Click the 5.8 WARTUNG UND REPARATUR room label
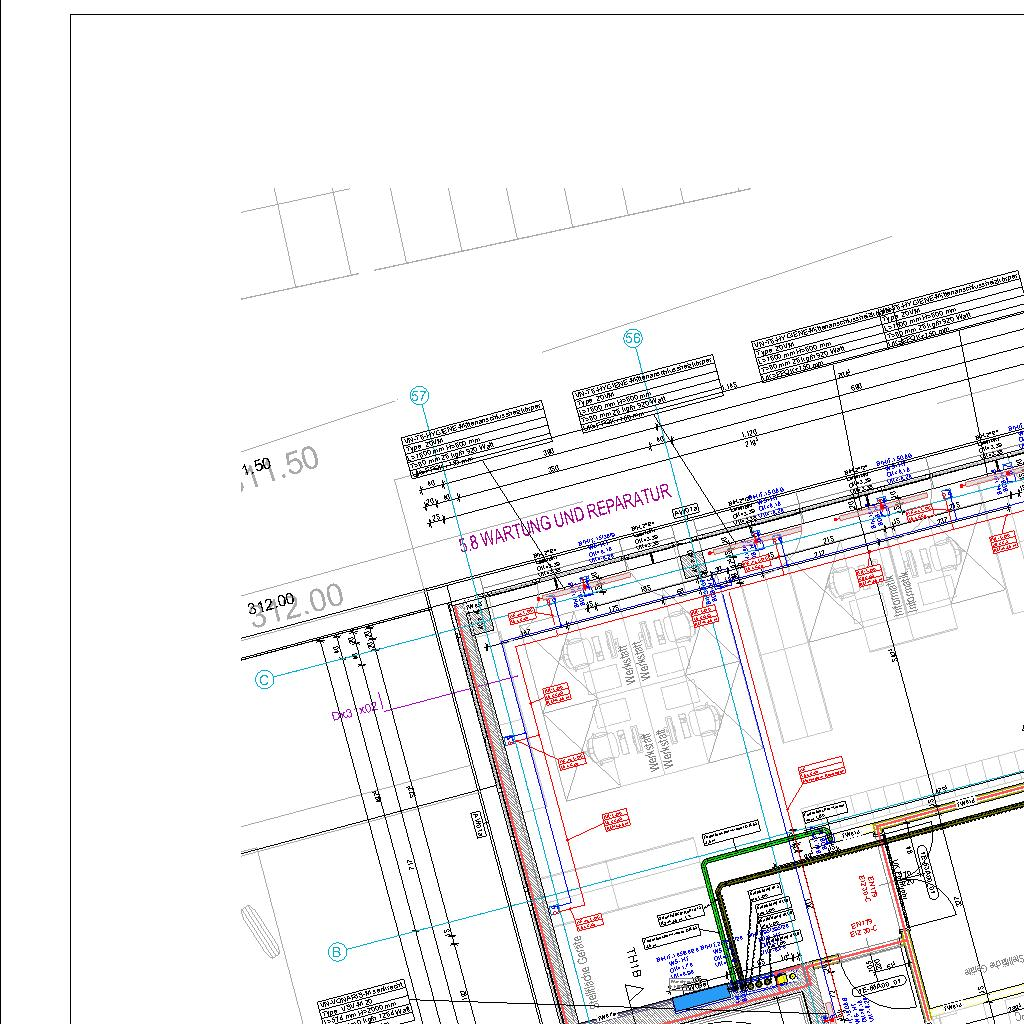1024x1024 pixels. [x=564, y=520]
